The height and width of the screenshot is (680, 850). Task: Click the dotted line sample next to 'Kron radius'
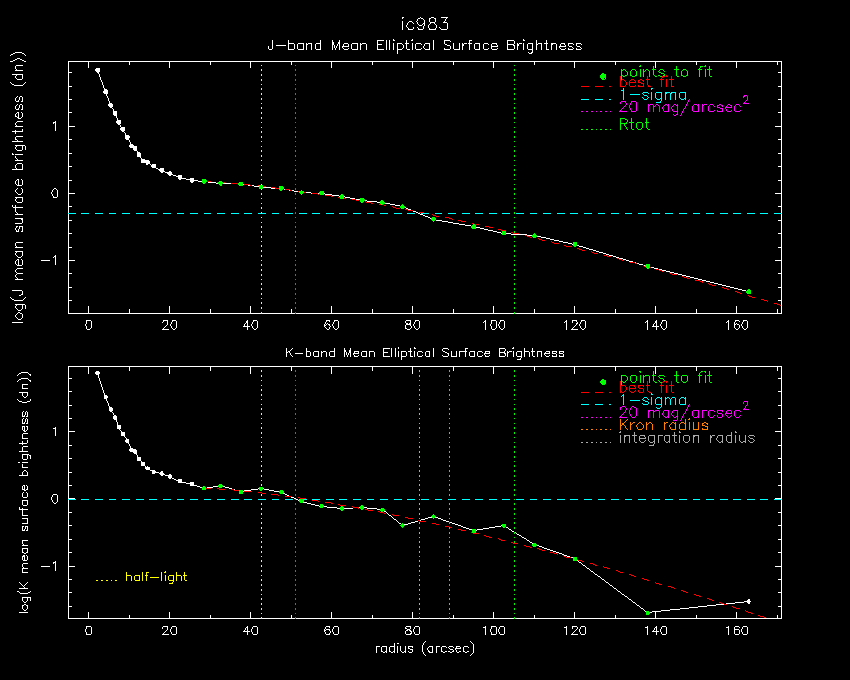point(595,426)
